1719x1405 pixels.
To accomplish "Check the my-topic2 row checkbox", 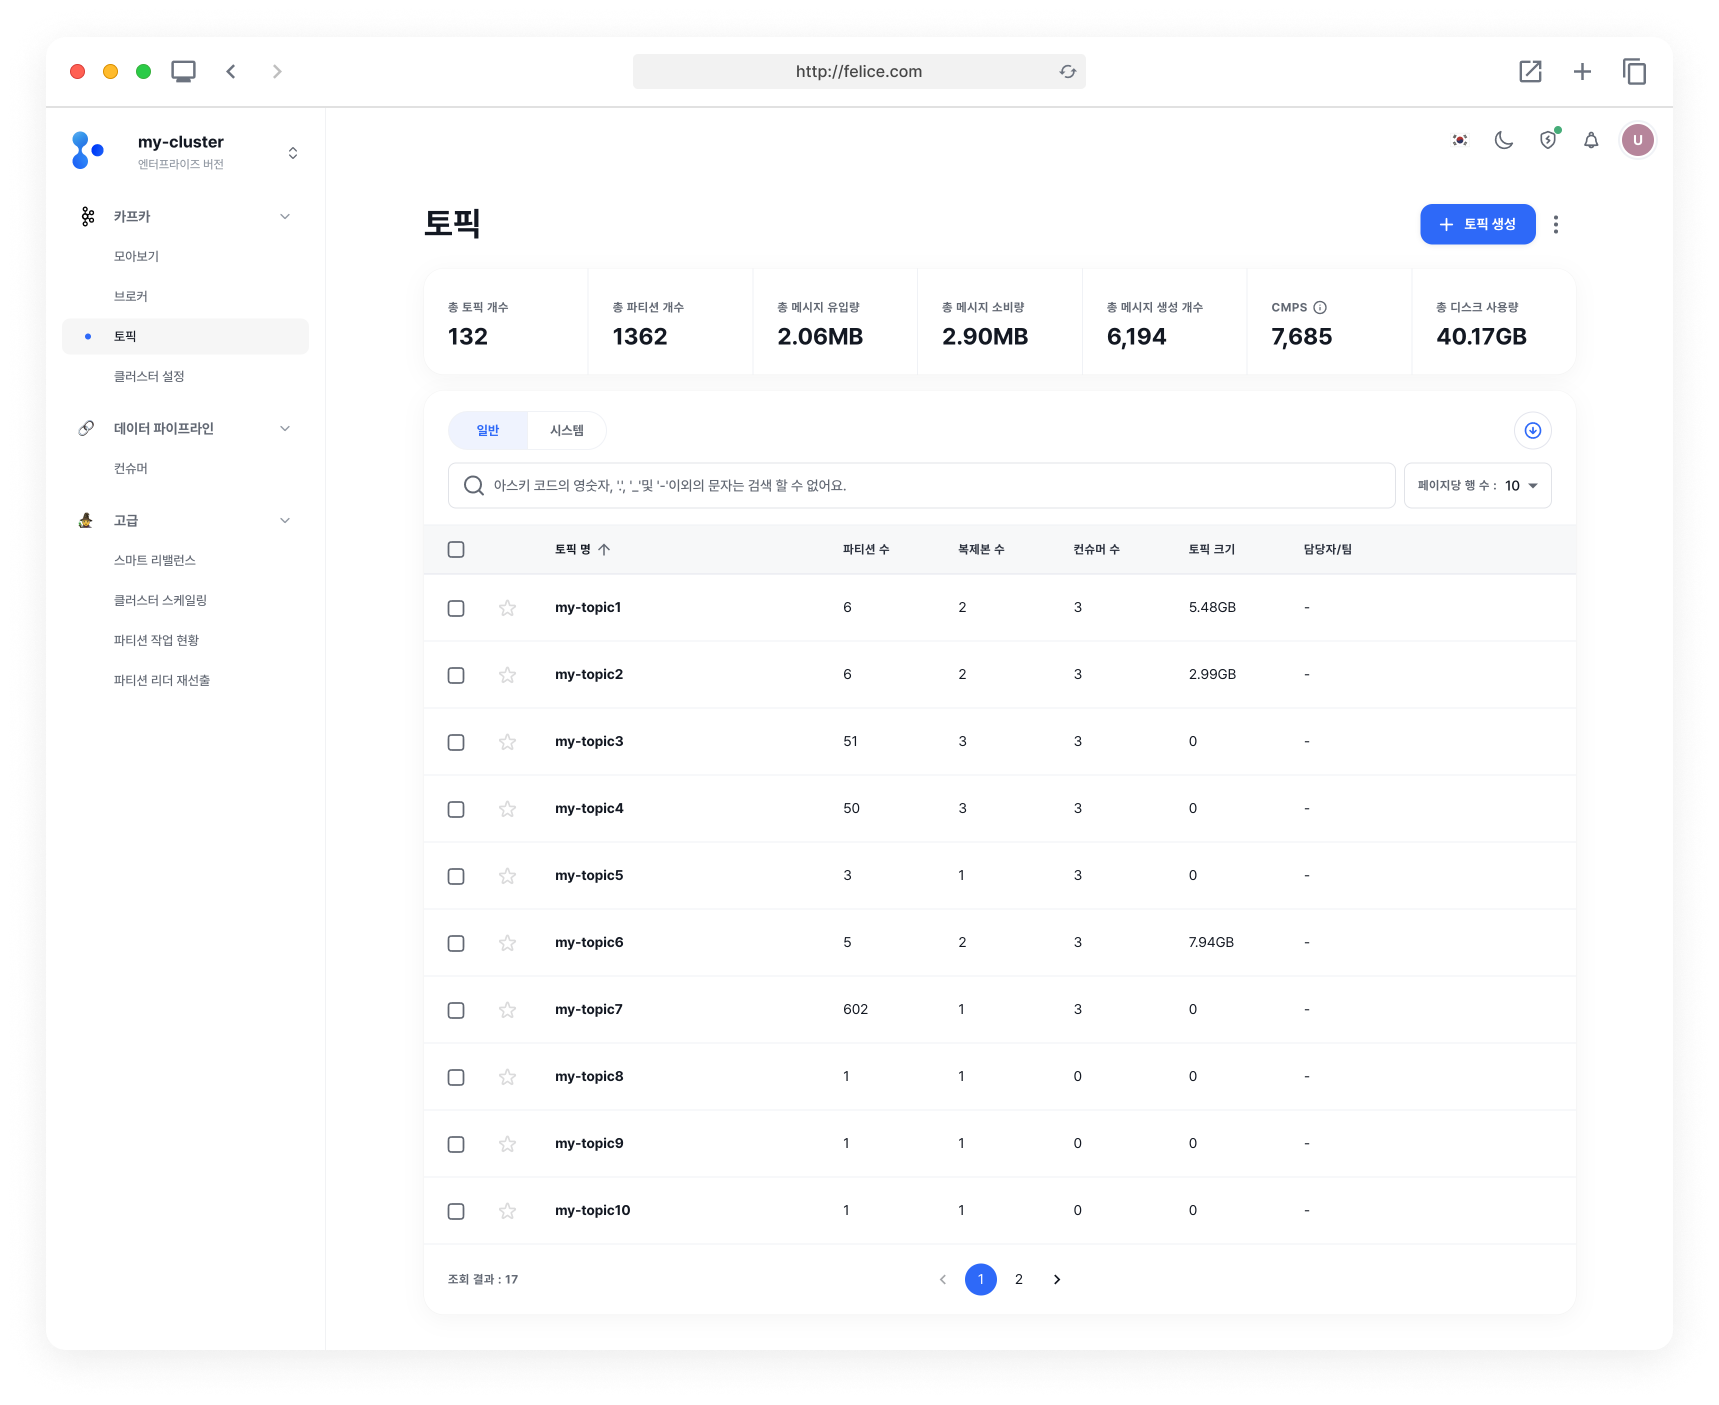I will (x=456, y=675).
